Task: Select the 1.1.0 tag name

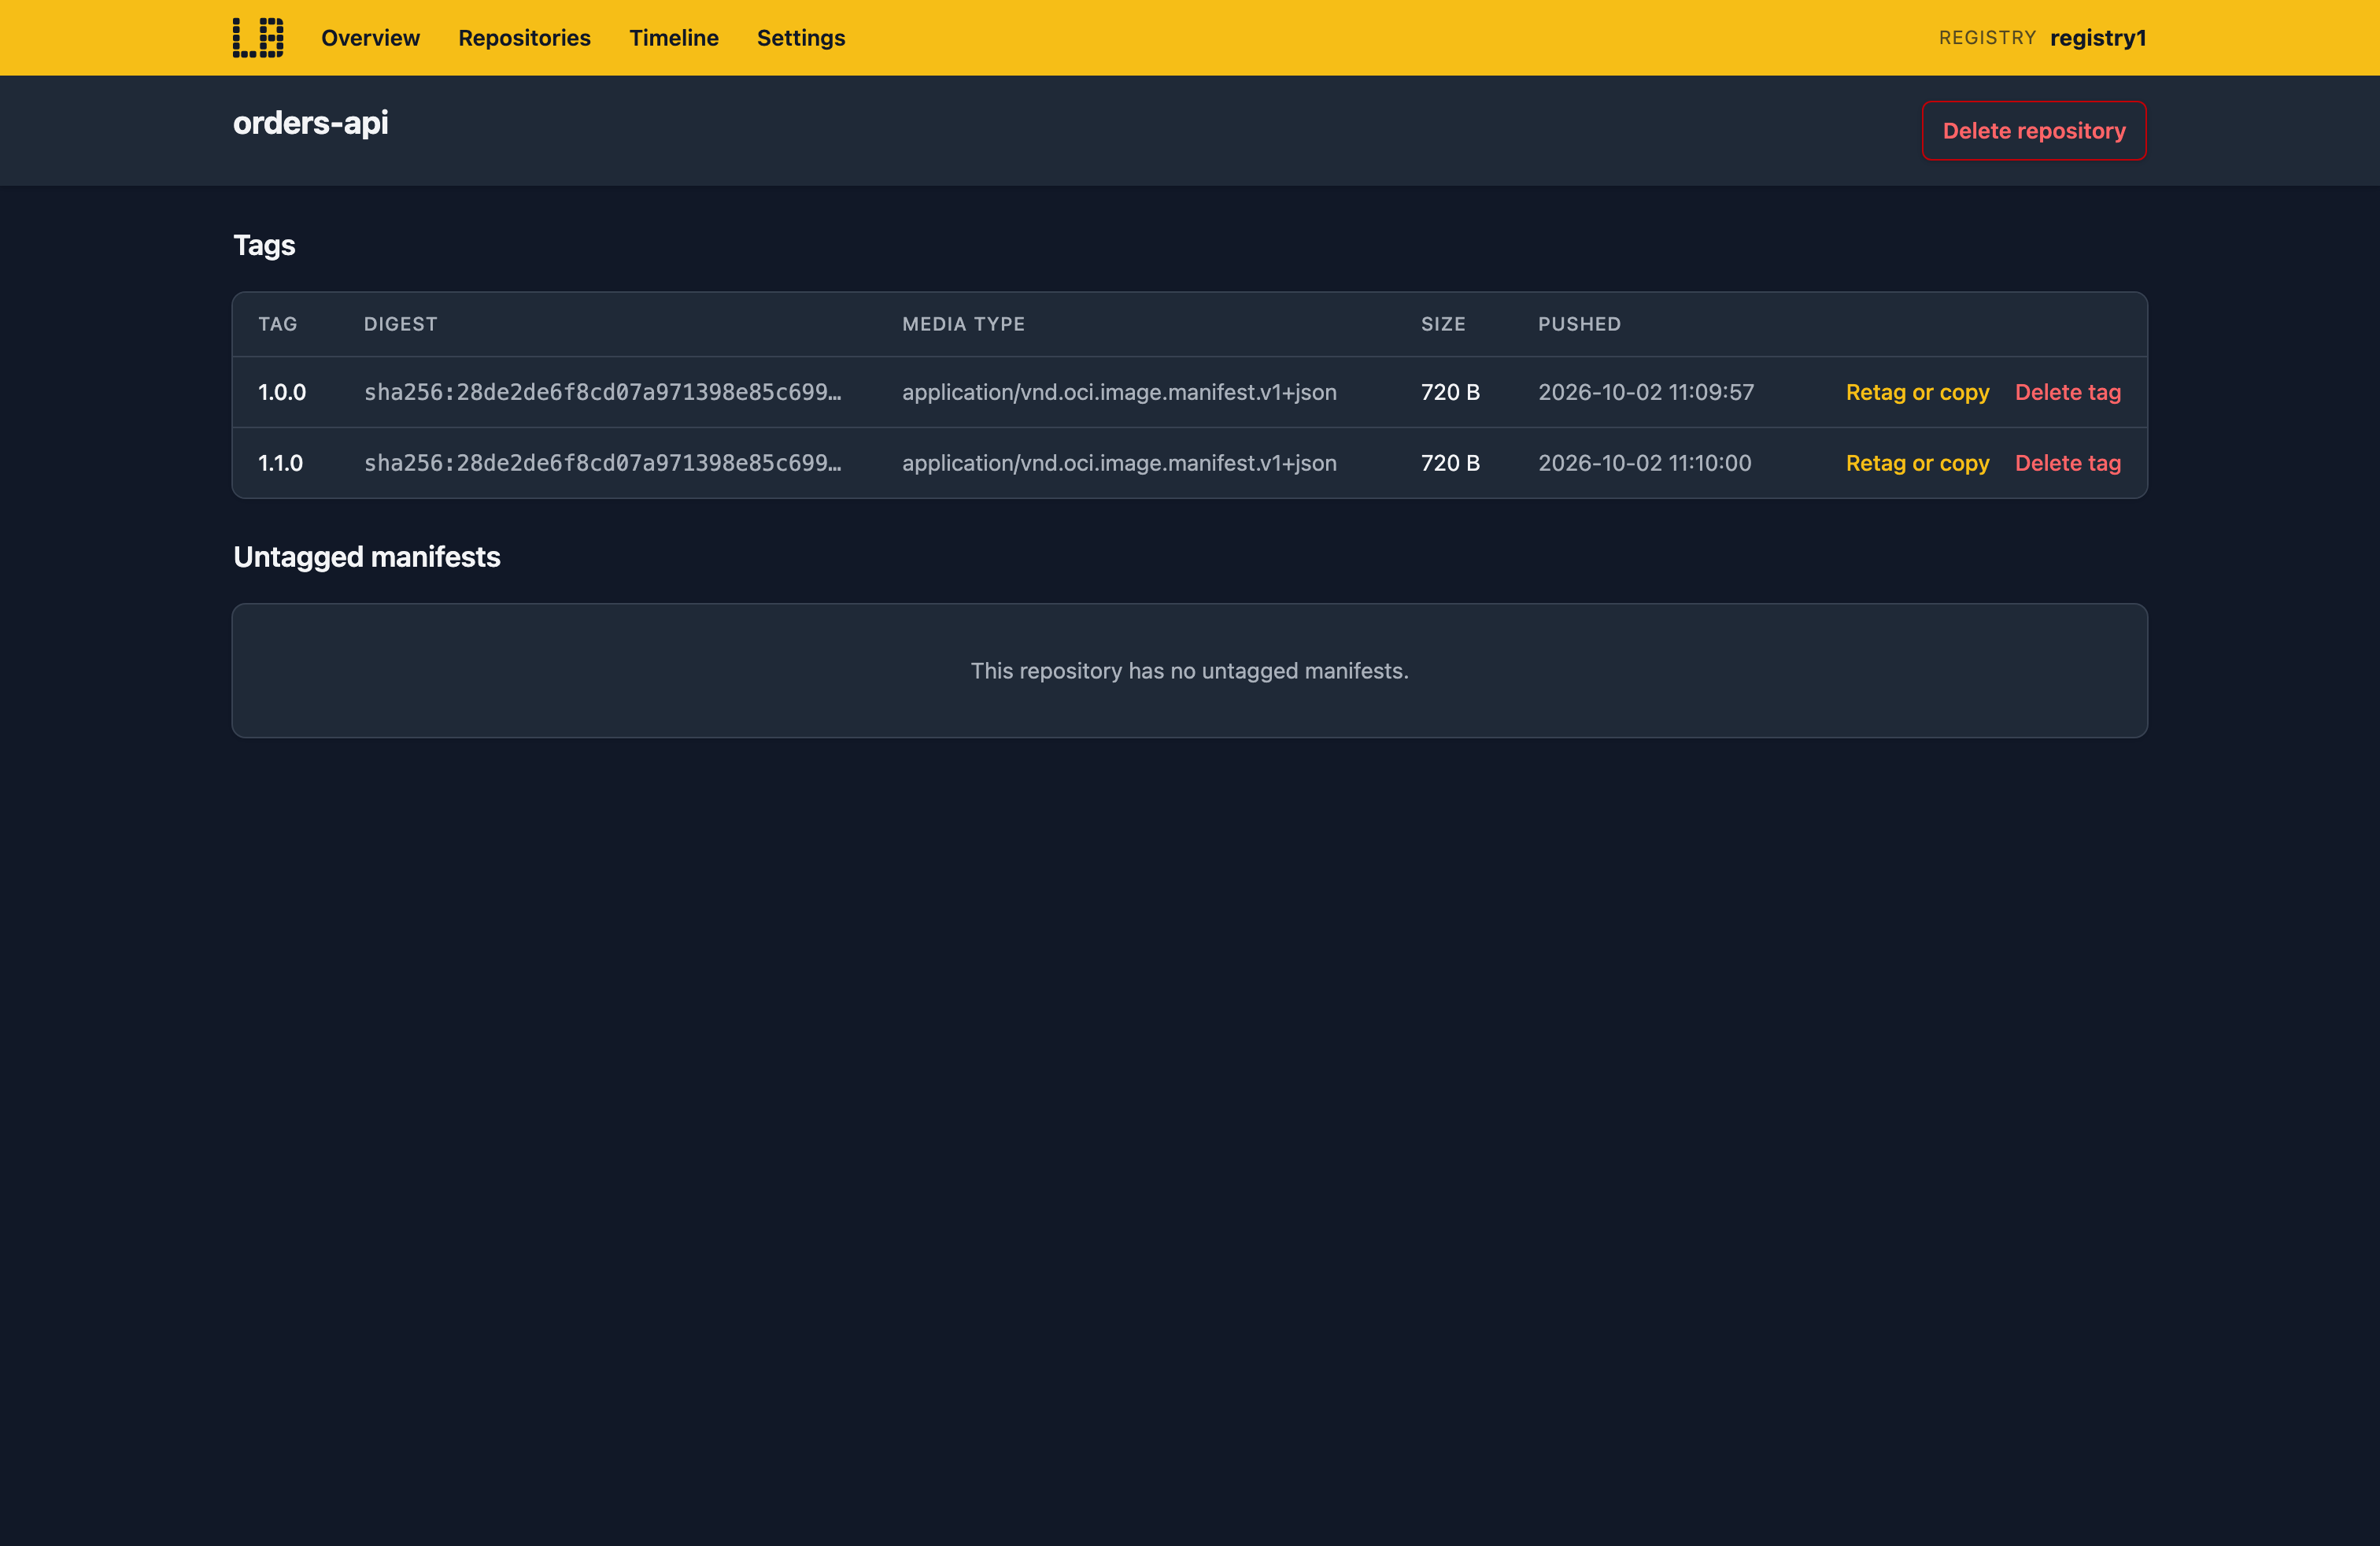Action: click(x=280, y=463)
